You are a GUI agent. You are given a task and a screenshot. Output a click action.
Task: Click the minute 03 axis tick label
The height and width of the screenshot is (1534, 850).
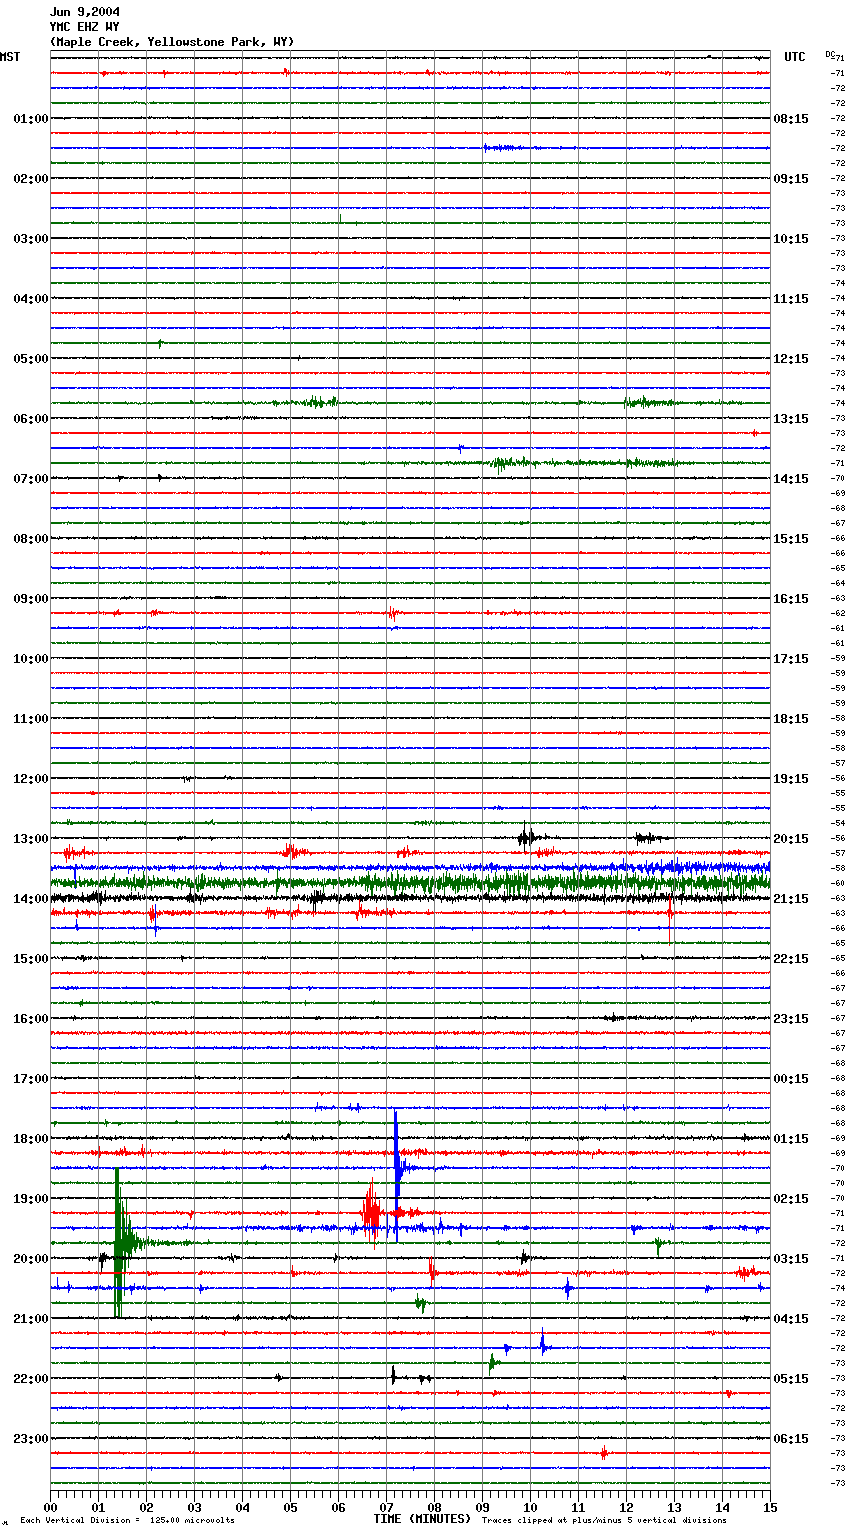(x=194, y=1507)
